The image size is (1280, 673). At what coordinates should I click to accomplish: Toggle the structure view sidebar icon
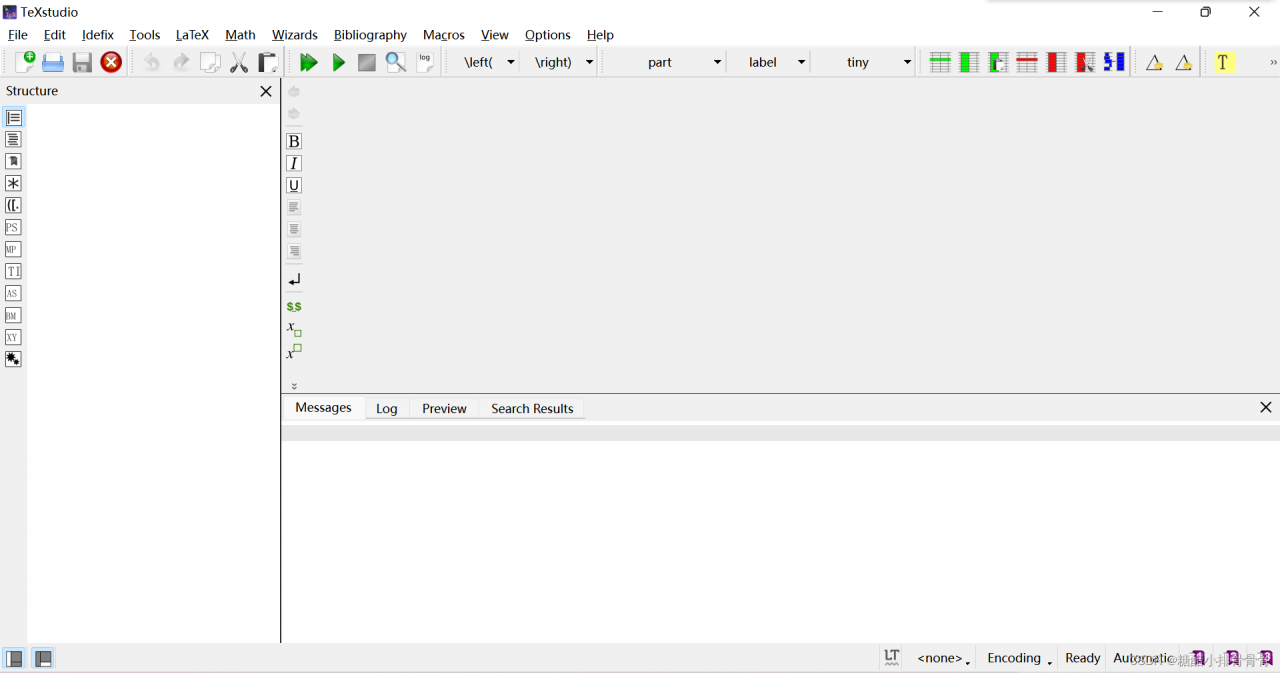click(x=13, y=117)
